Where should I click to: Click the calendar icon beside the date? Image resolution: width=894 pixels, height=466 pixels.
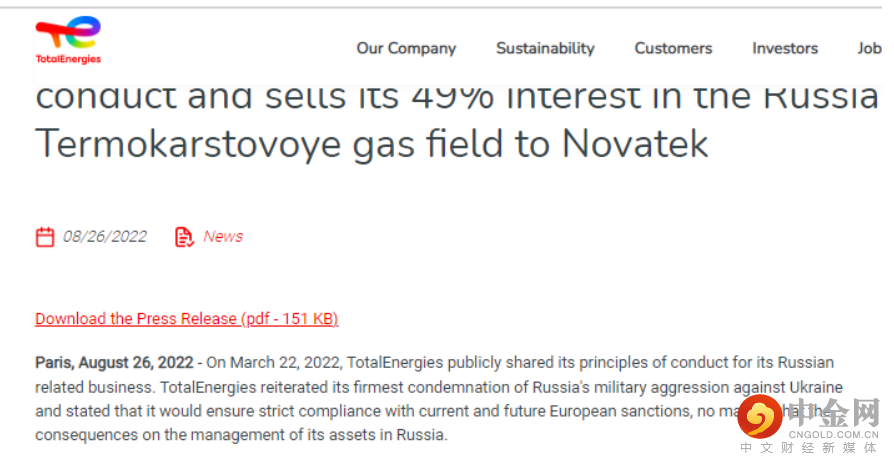click(45, 237)
